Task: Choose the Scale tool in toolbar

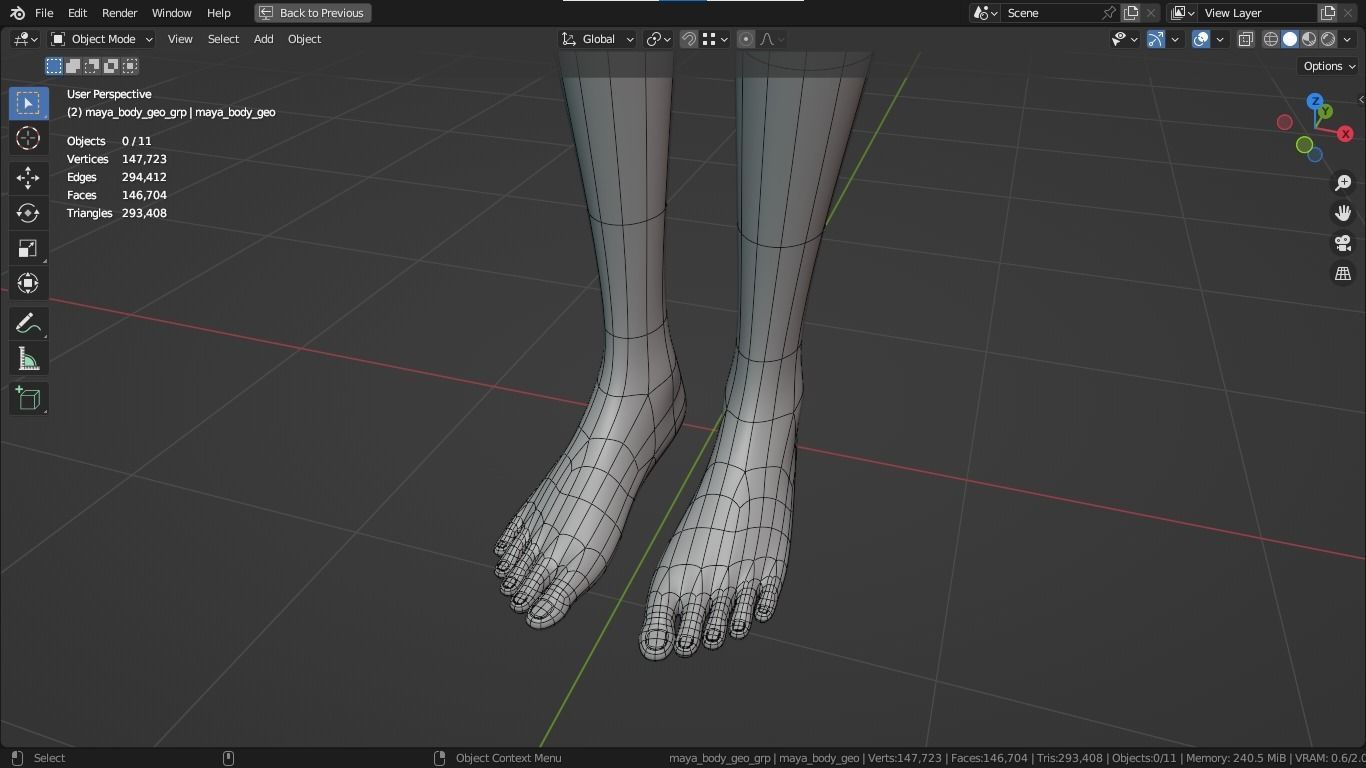Action: click(x=28, y=248)
